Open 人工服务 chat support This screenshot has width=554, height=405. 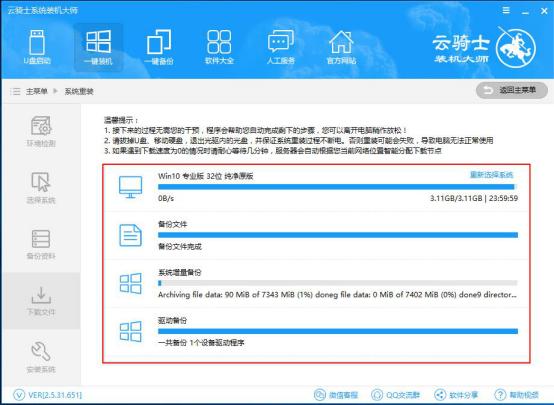[x=281, y=47]
